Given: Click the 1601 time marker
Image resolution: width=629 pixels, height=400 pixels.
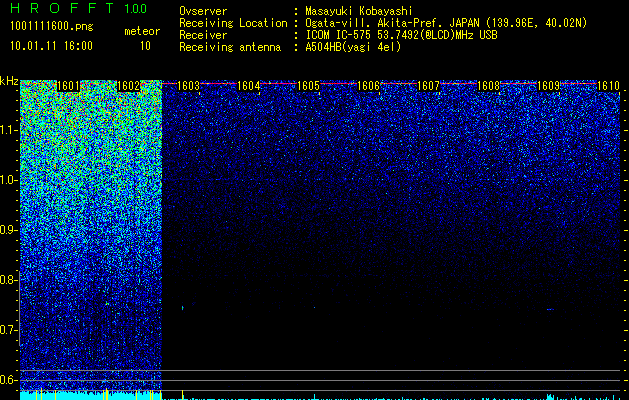Looking at the screenshot, I should click(x=68, y=86).
